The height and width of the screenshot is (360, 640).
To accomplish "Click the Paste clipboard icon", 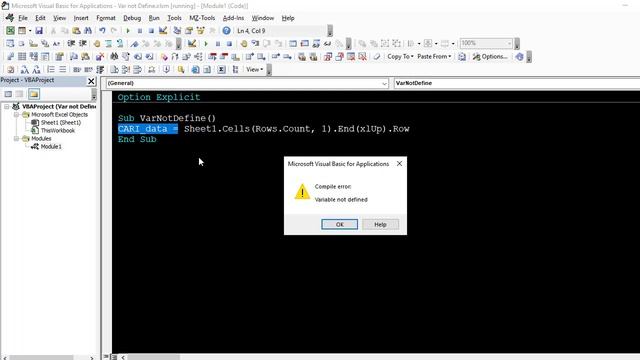I will 76,31.
